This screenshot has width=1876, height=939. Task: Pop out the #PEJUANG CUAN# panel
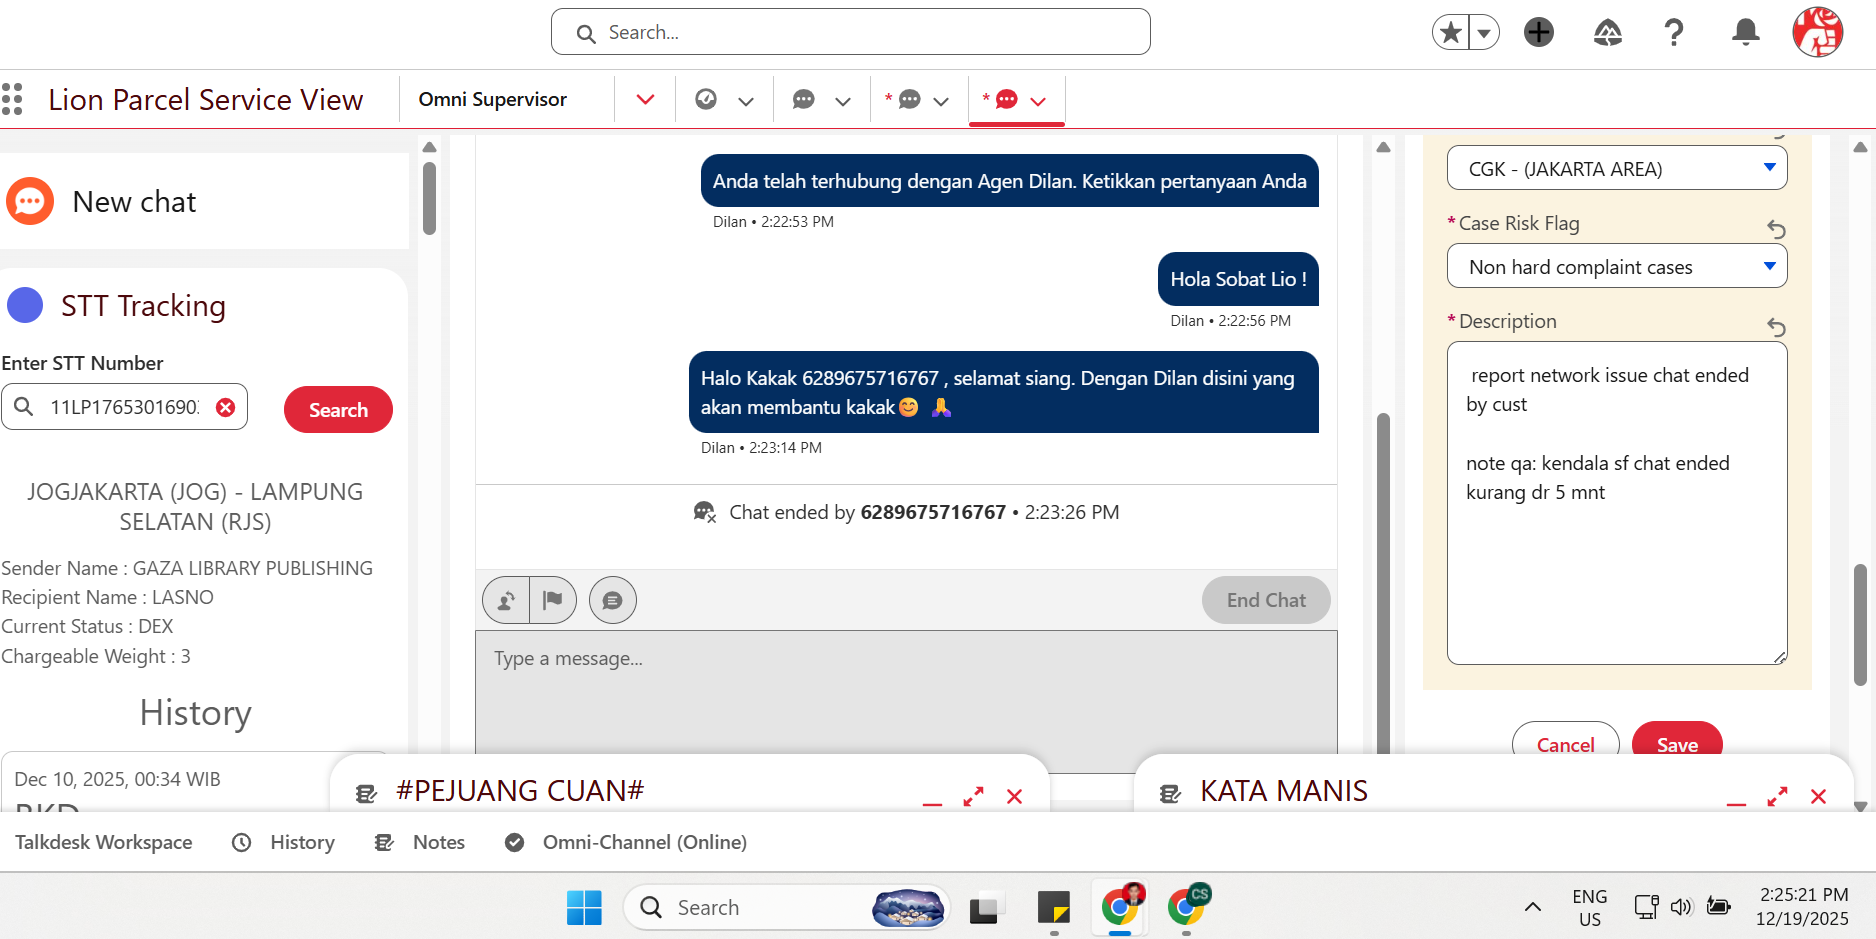973,796
